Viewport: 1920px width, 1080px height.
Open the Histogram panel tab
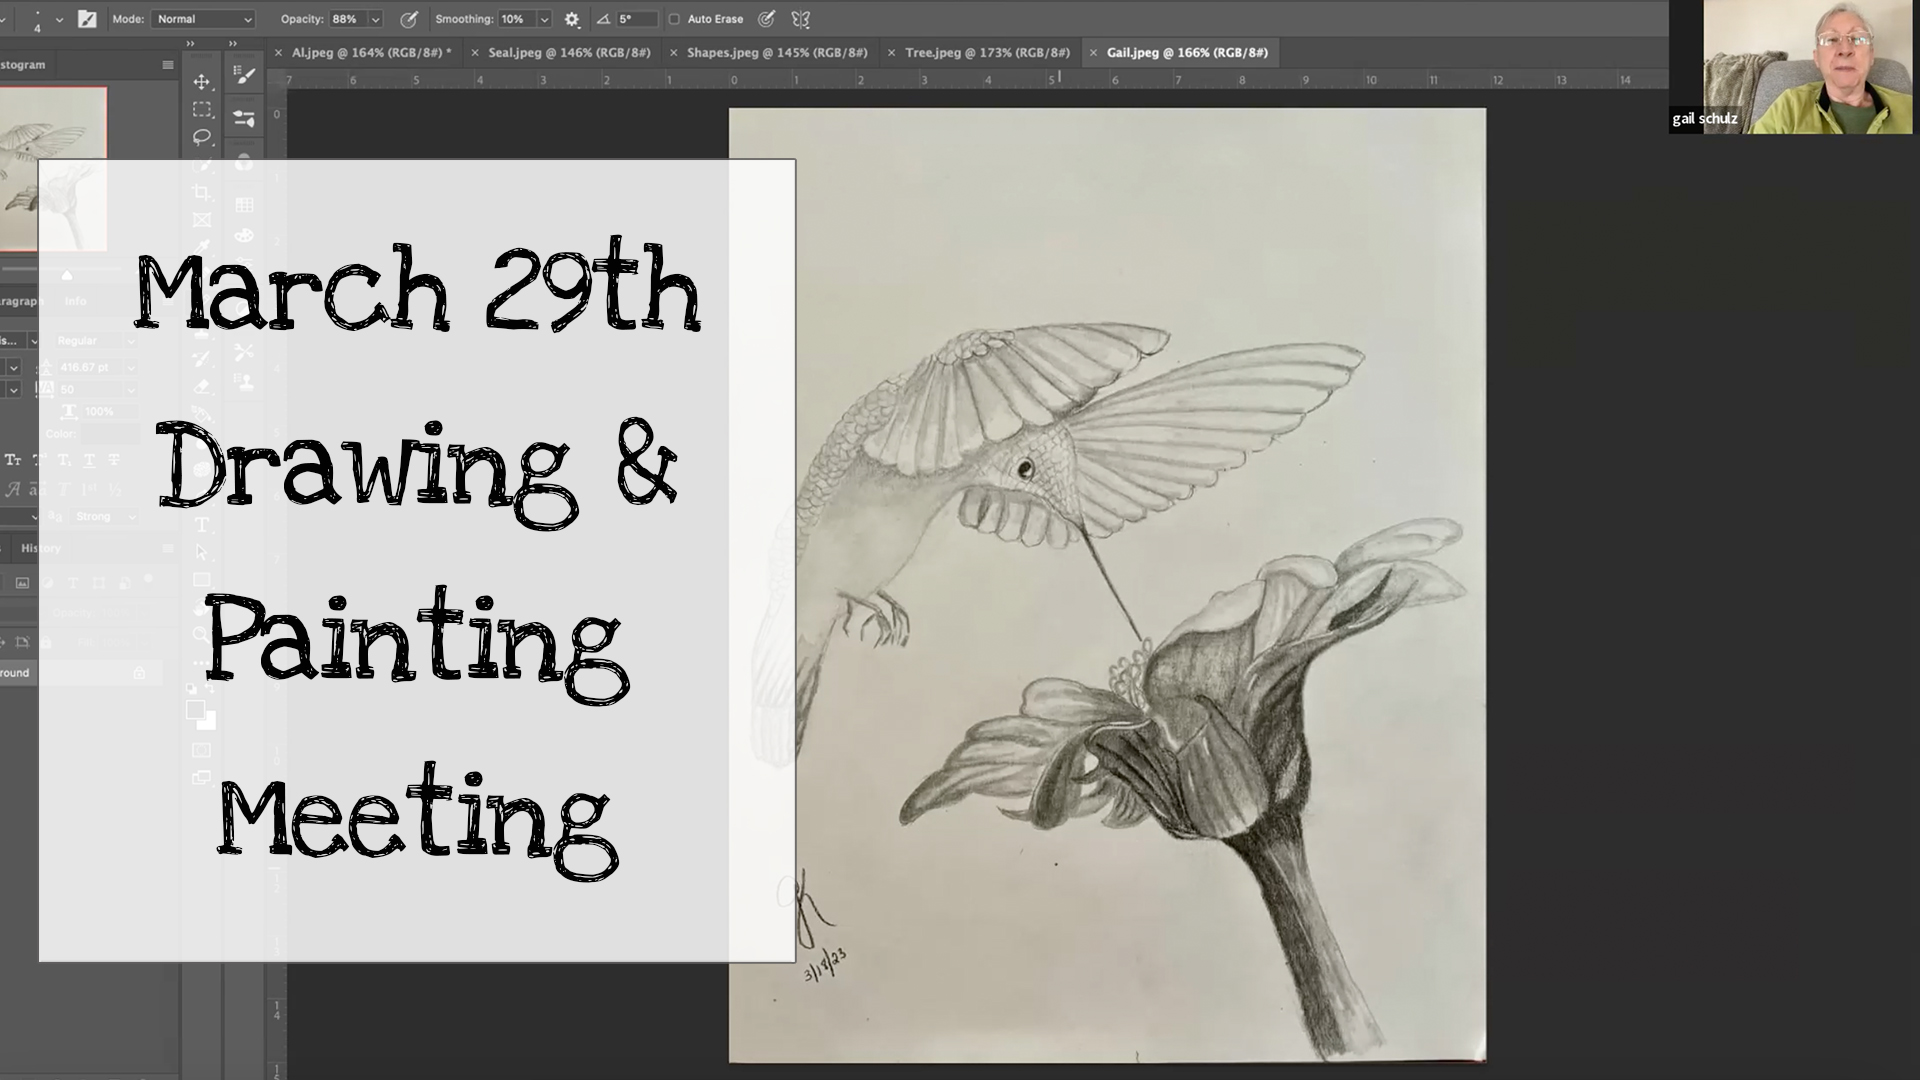click(22, 65)
